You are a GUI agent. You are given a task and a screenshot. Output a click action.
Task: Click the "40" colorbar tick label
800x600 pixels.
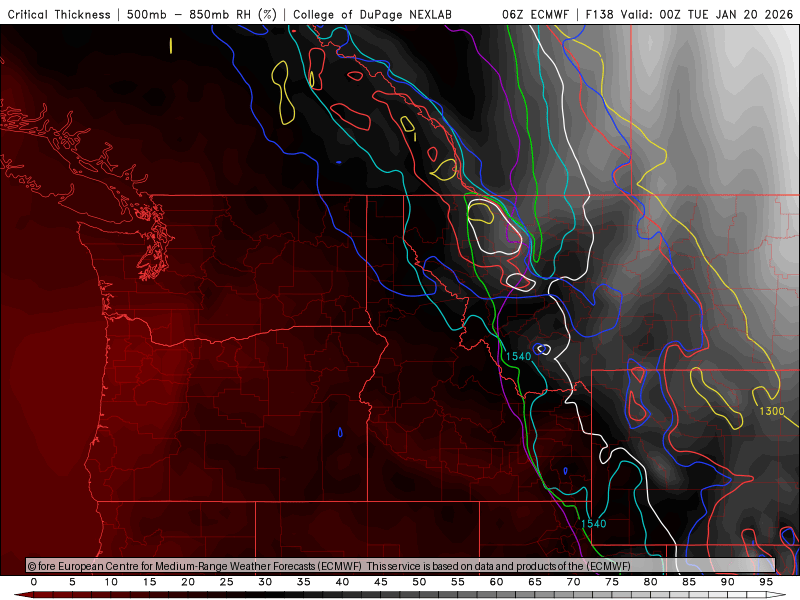[342, 582]
